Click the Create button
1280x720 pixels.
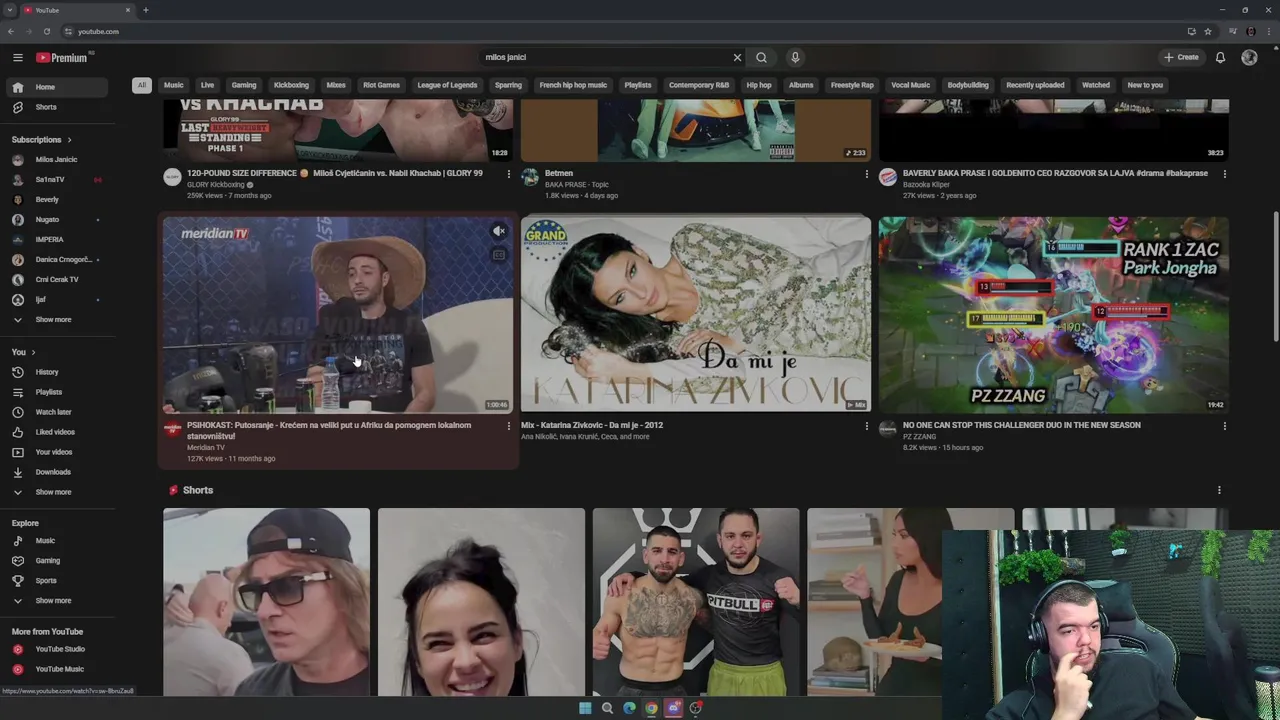(1181, 57)
